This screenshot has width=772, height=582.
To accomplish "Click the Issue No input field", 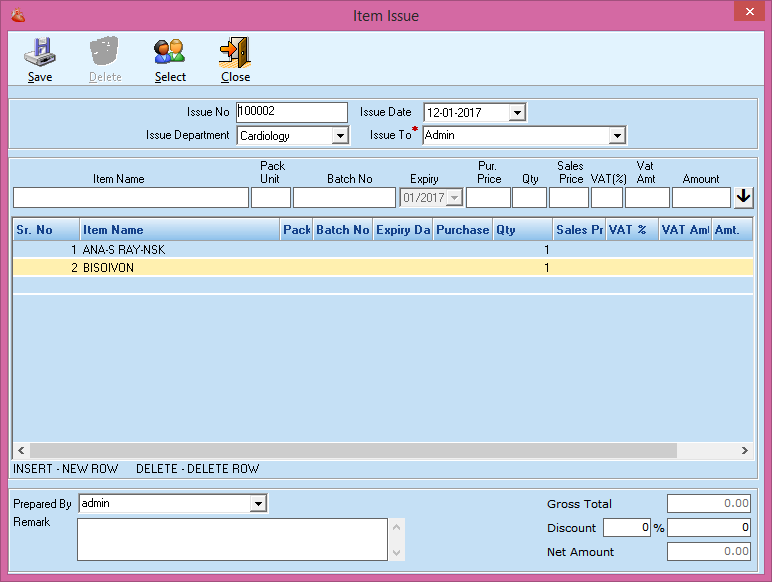I will (x=292, y=113).
